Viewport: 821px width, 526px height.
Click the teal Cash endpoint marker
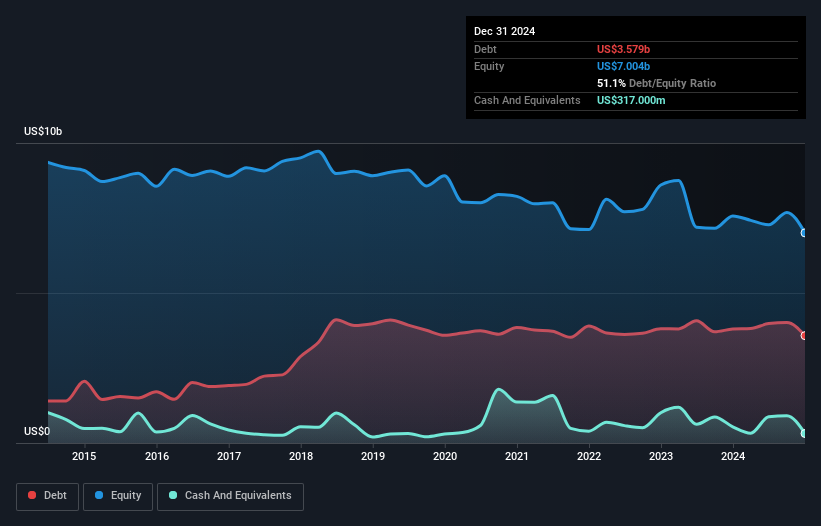(x=804, y=433)
